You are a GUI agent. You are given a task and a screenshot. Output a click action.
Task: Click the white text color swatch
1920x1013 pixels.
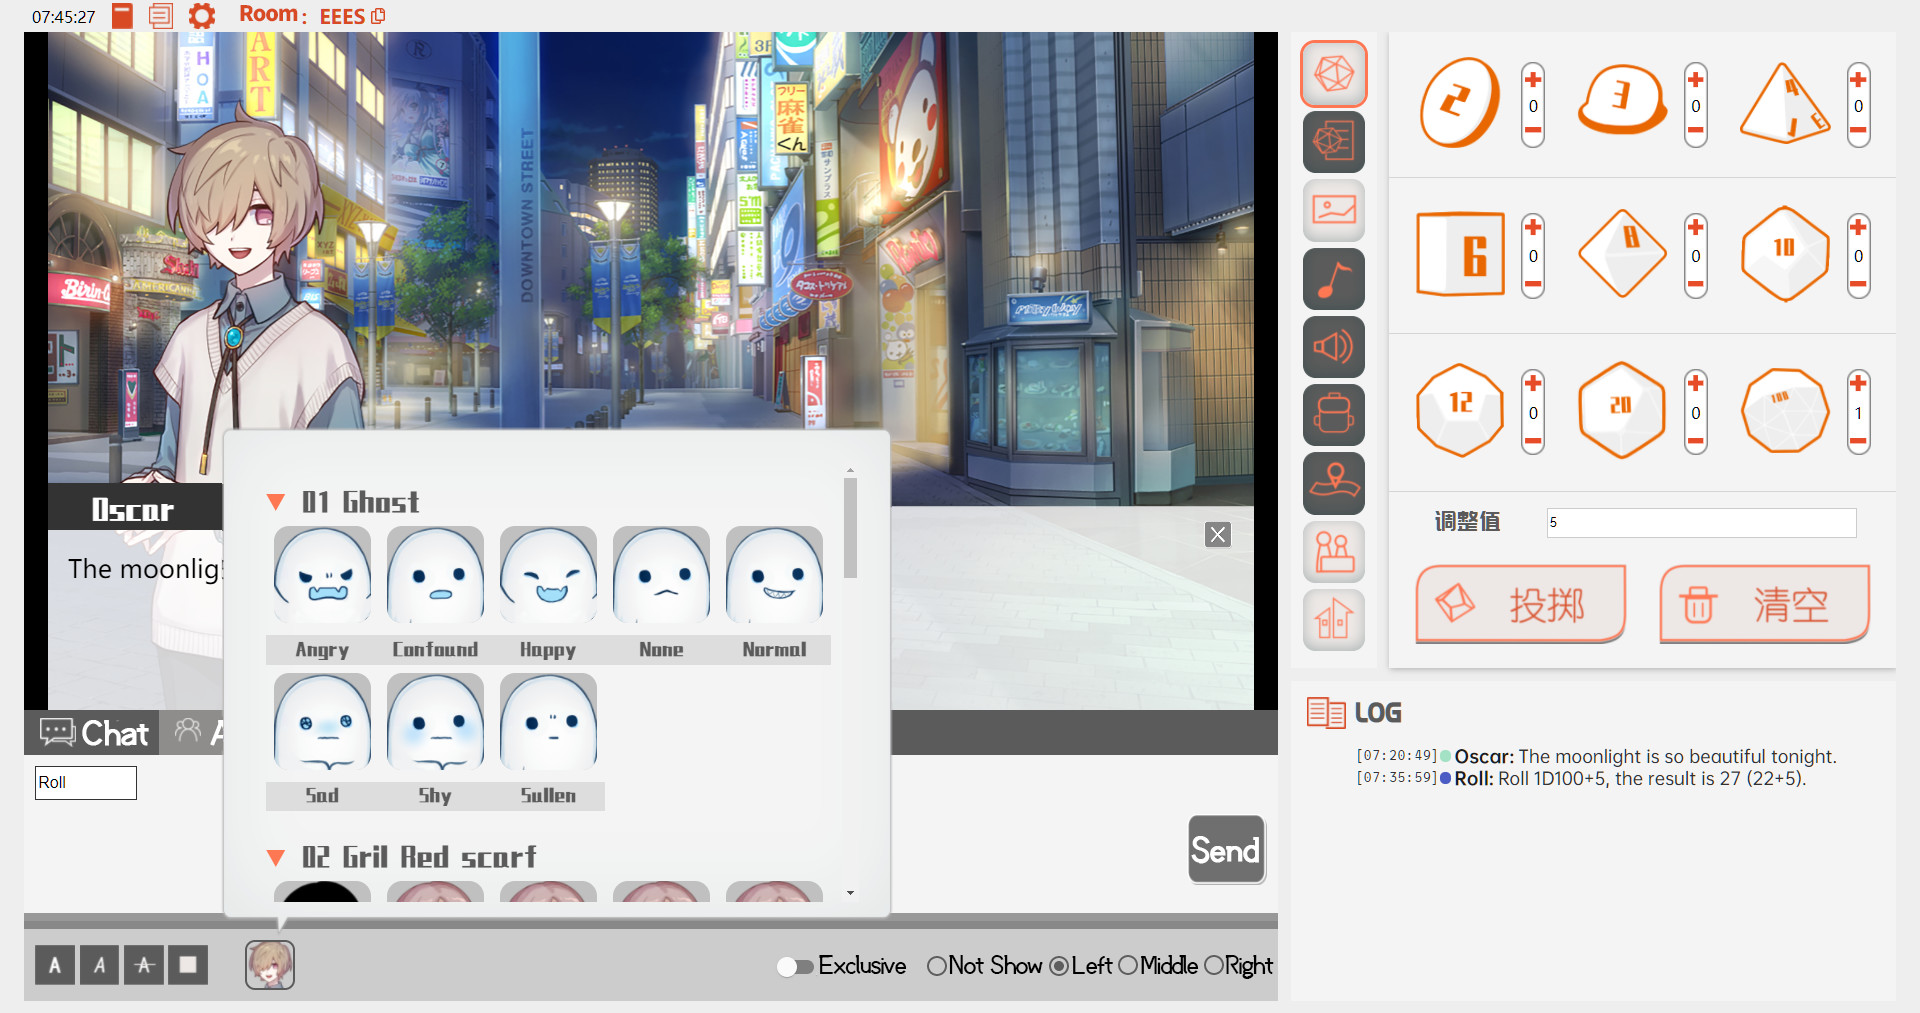tap(188, 965)
